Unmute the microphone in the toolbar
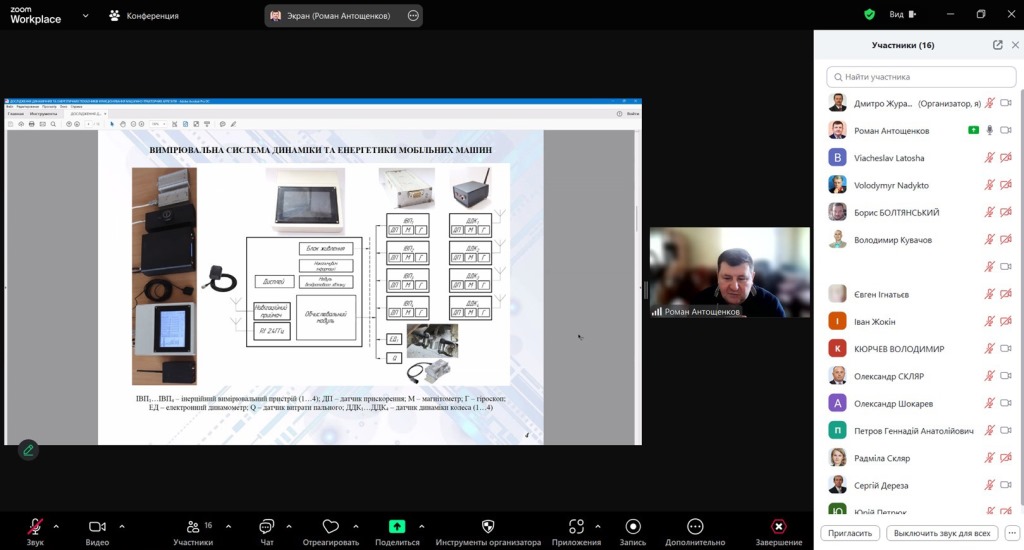This screenshot has width=1024, height=550. (x=36, y=527)
